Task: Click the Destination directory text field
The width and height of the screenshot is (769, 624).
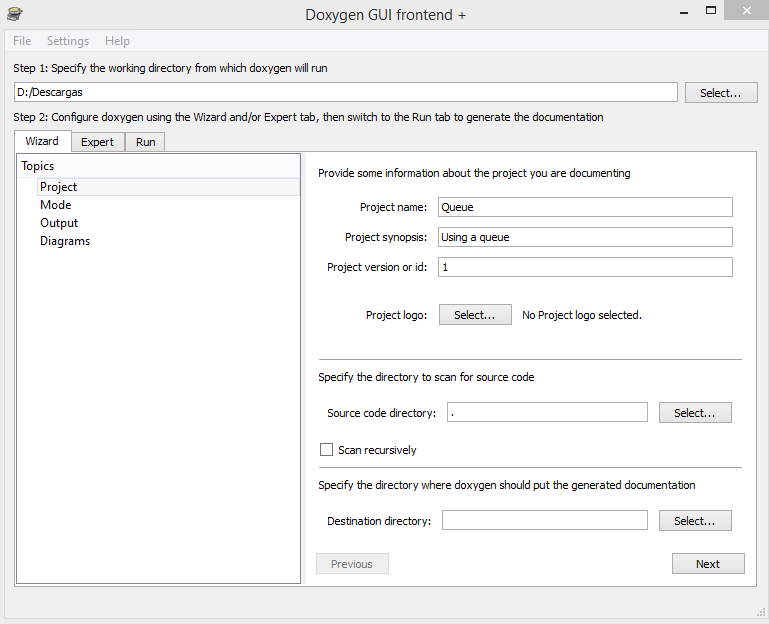Action: [x=544, y=520]
